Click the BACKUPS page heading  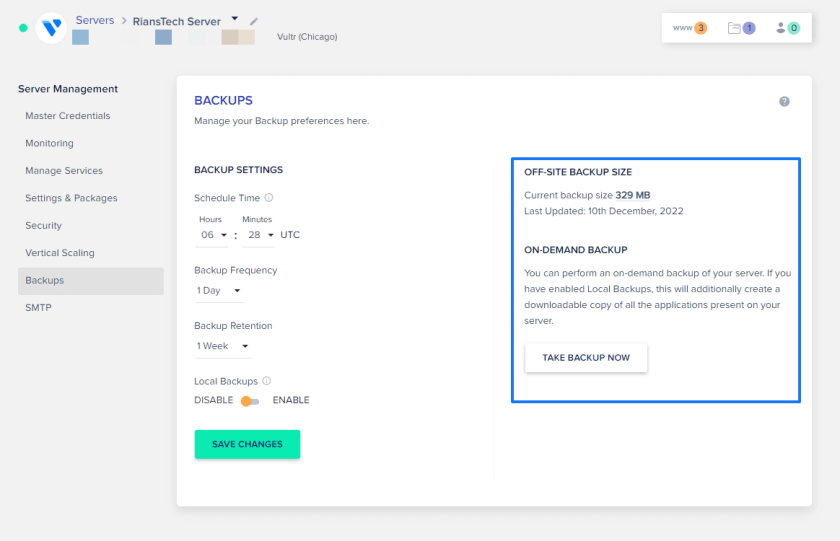223,101
